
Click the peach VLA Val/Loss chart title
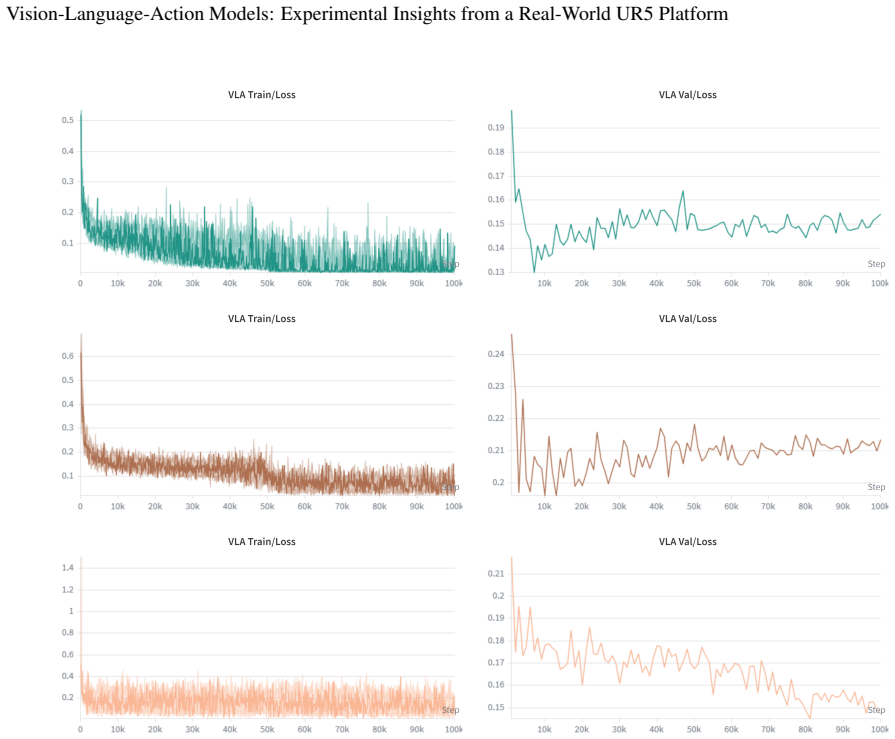pos(687,542)
